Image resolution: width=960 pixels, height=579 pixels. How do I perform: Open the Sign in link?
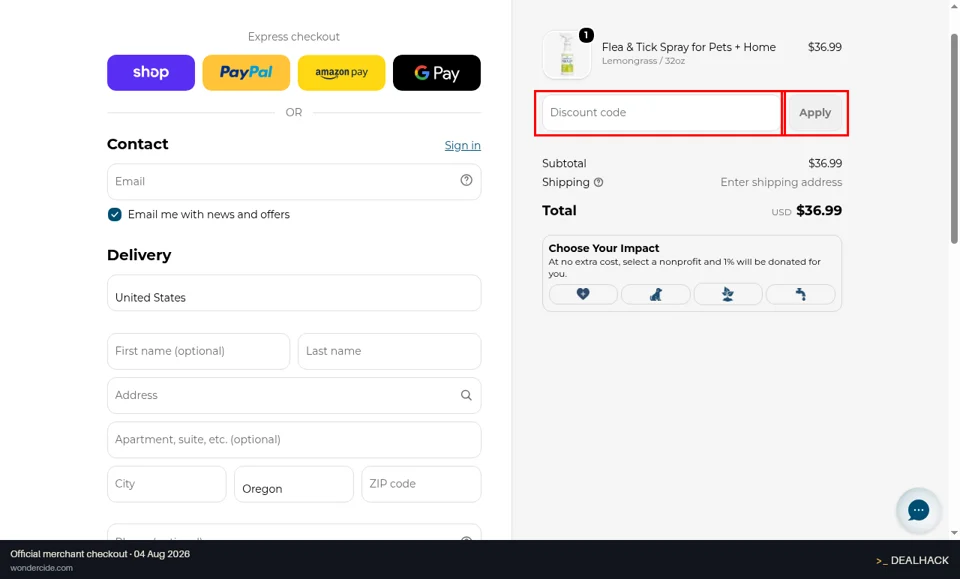462,145
